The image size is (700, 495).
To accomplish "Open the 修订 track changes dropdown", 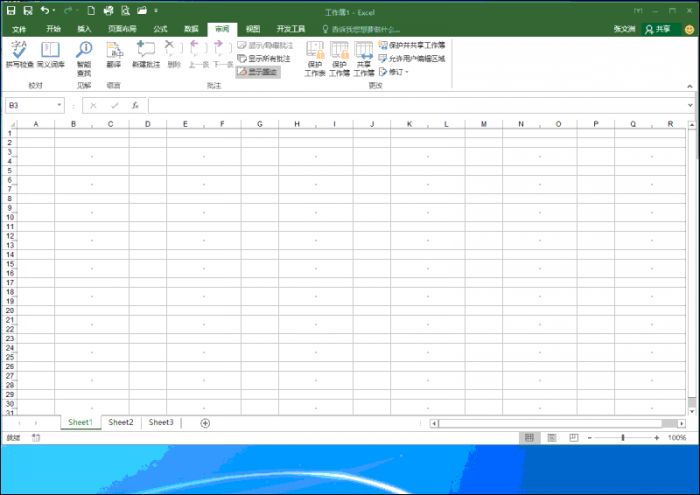I will click(394, 71).
